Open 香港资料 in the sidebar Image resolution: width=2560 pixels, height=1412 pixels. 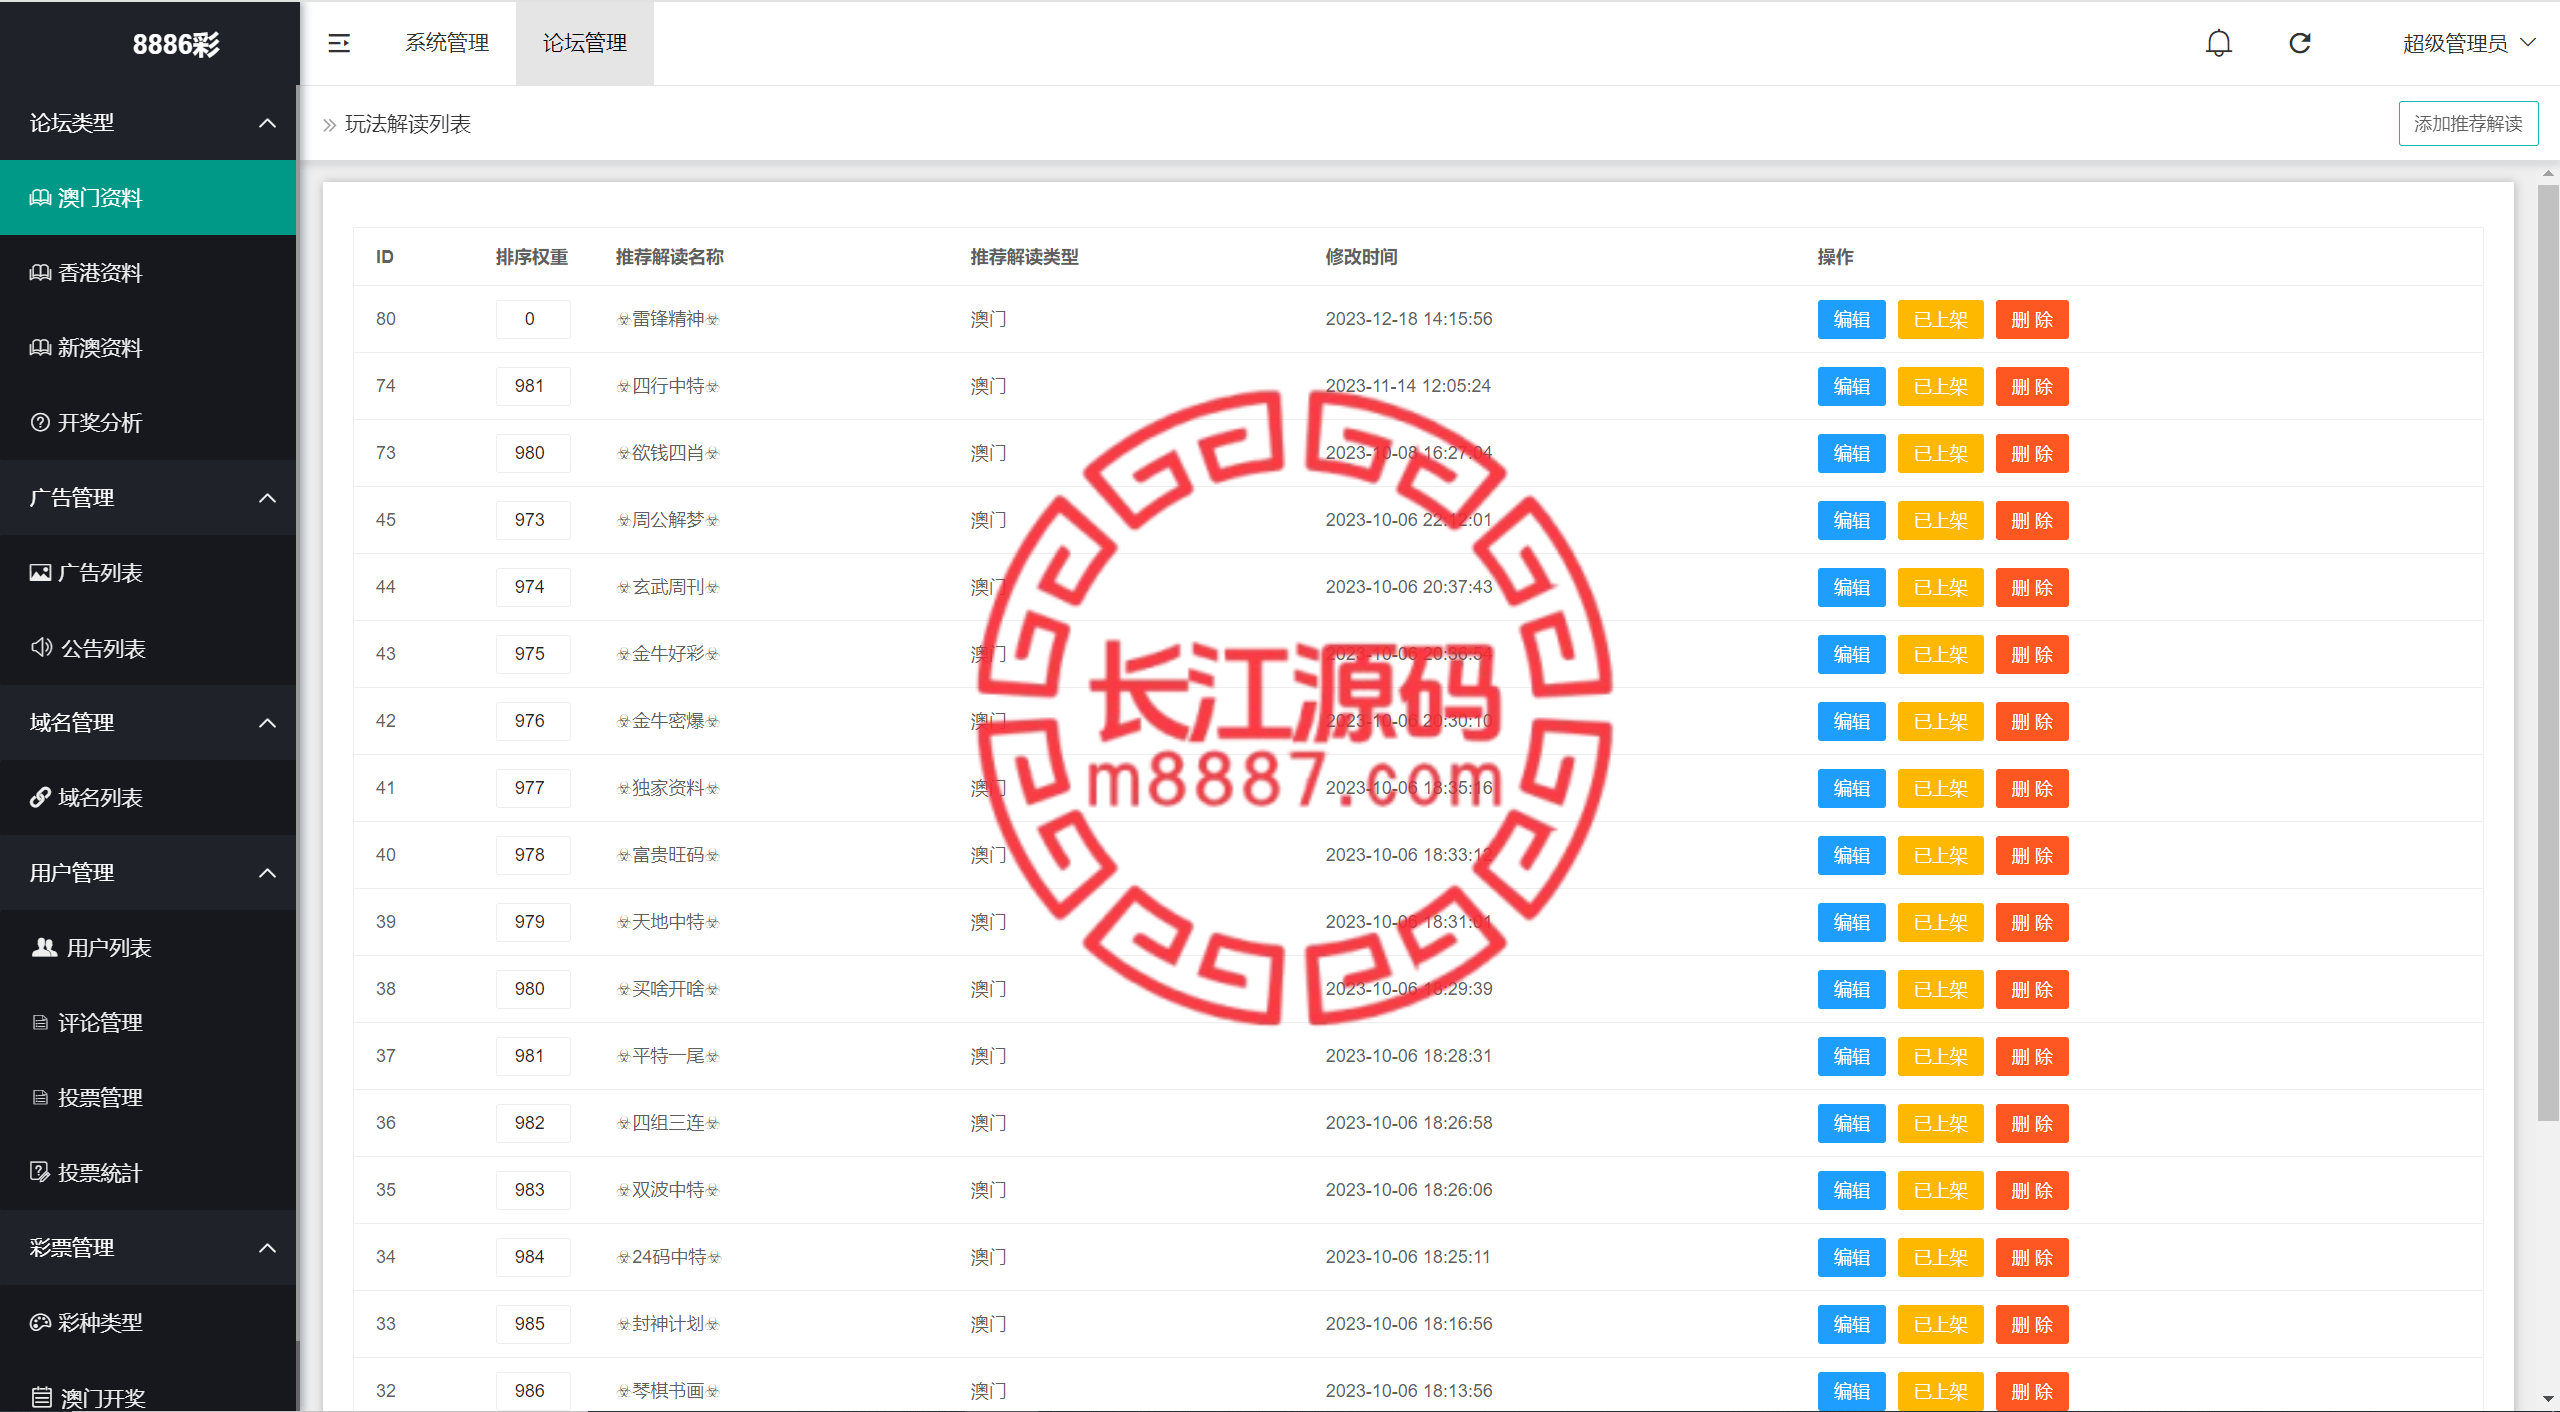[148, 272]
